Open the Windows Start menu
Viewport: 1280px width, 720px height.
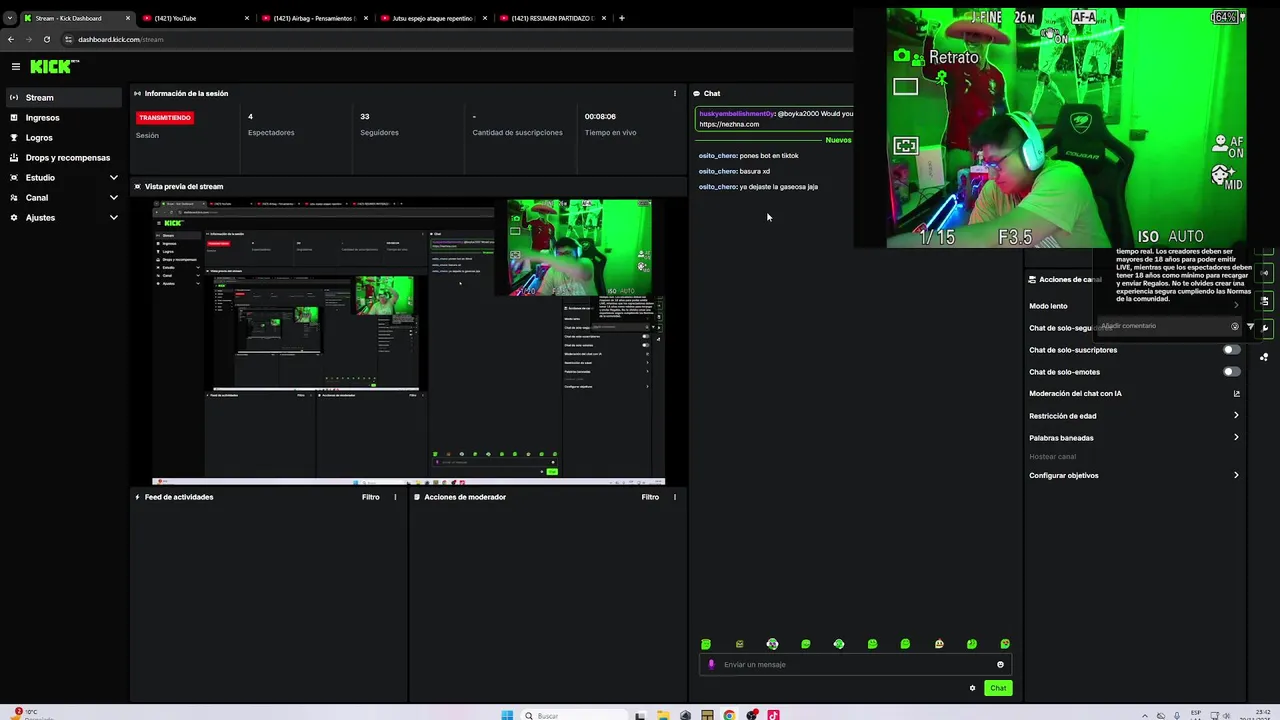coord(507,715)
